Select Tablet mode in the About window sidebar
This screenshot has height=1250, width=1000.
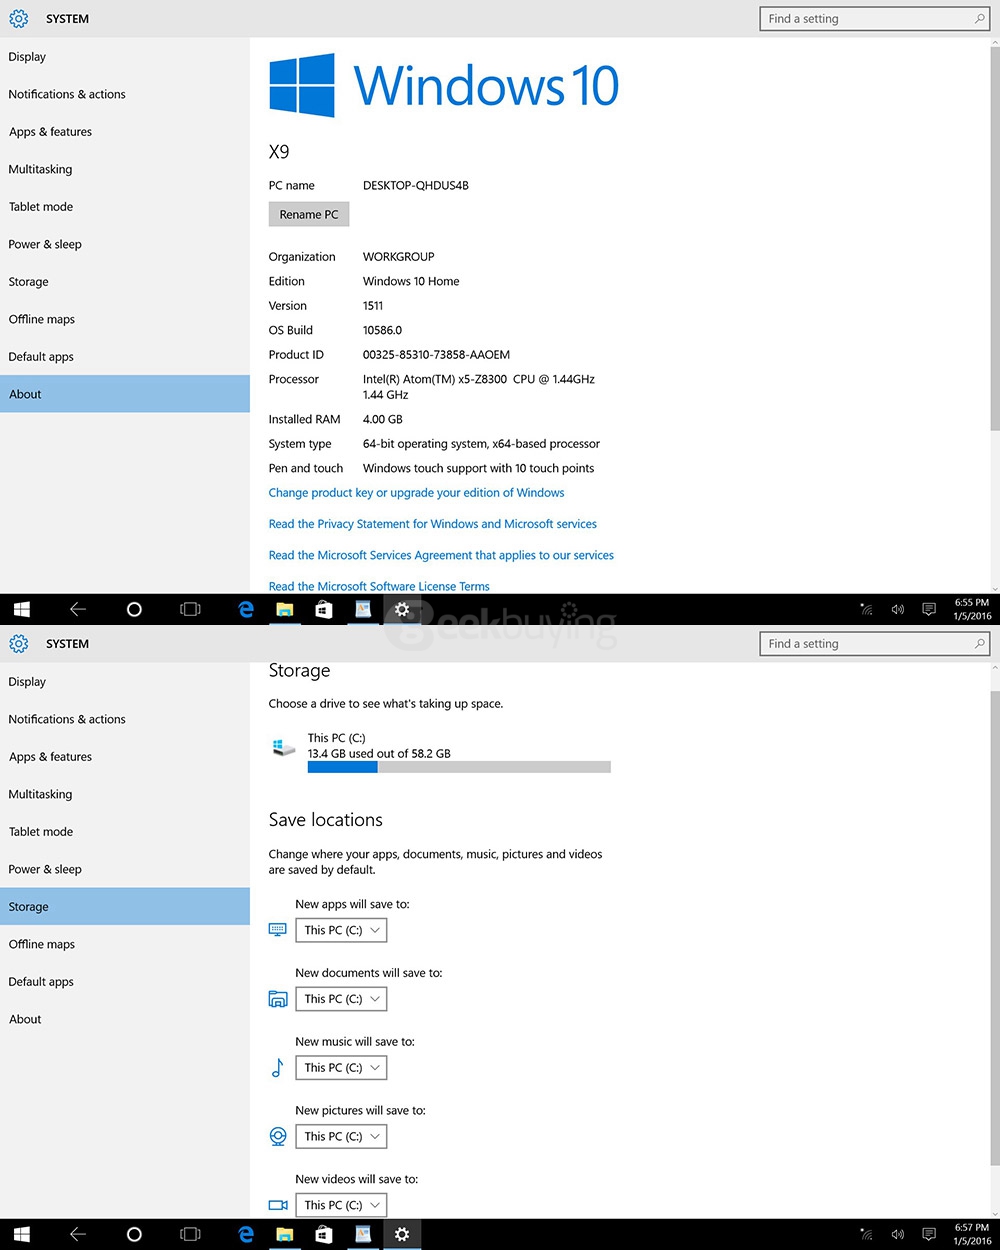tap(125, 207)
